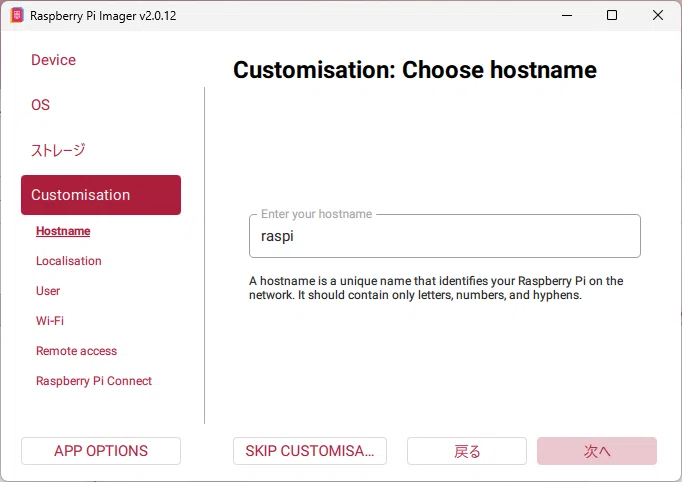Maximize the Raspberry Pi Imager window
This screenshot has width=682, height=482.
coord(612,16)
